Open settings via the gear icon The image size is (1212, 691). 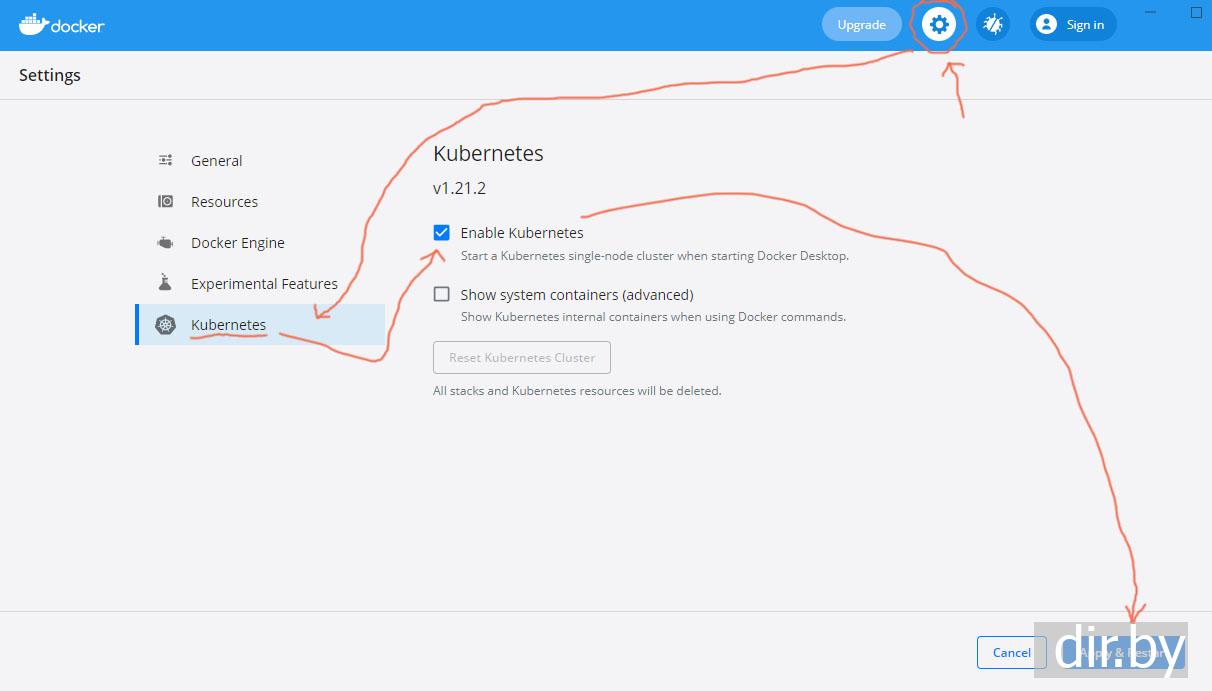[x=939, y=25]
